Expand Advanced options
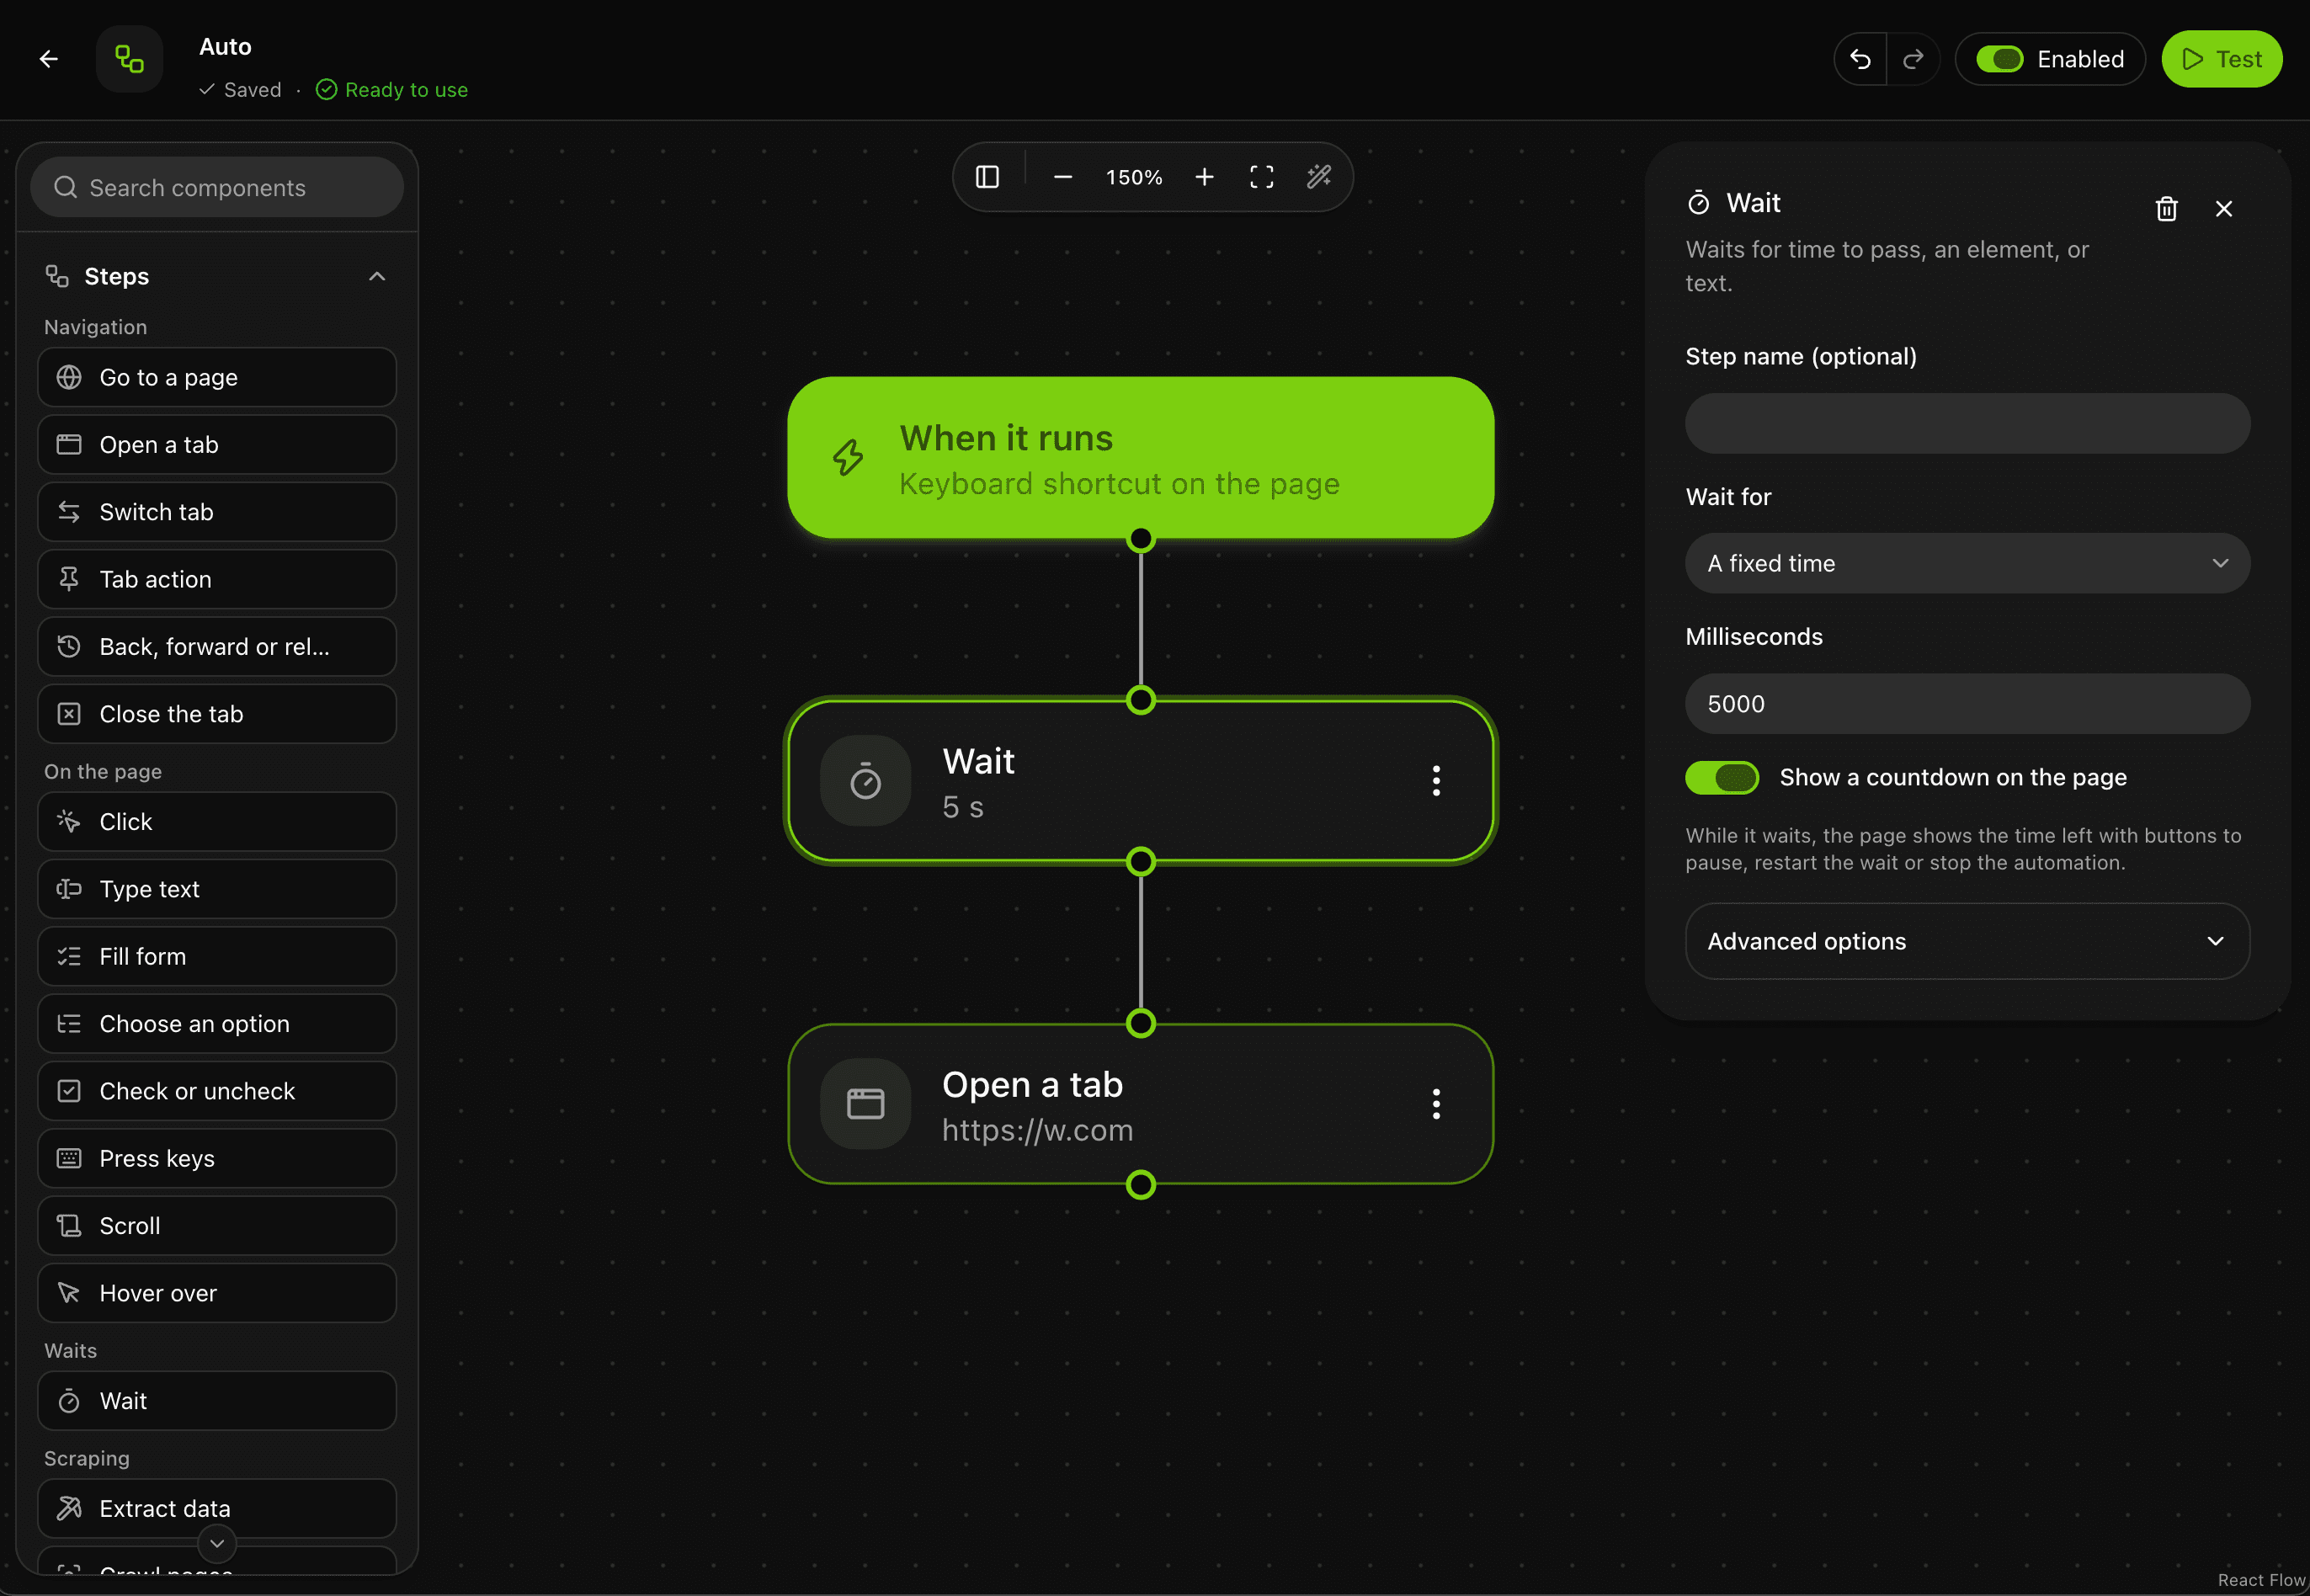Screen dimensions: 2310x1596 click(1967, 941)
